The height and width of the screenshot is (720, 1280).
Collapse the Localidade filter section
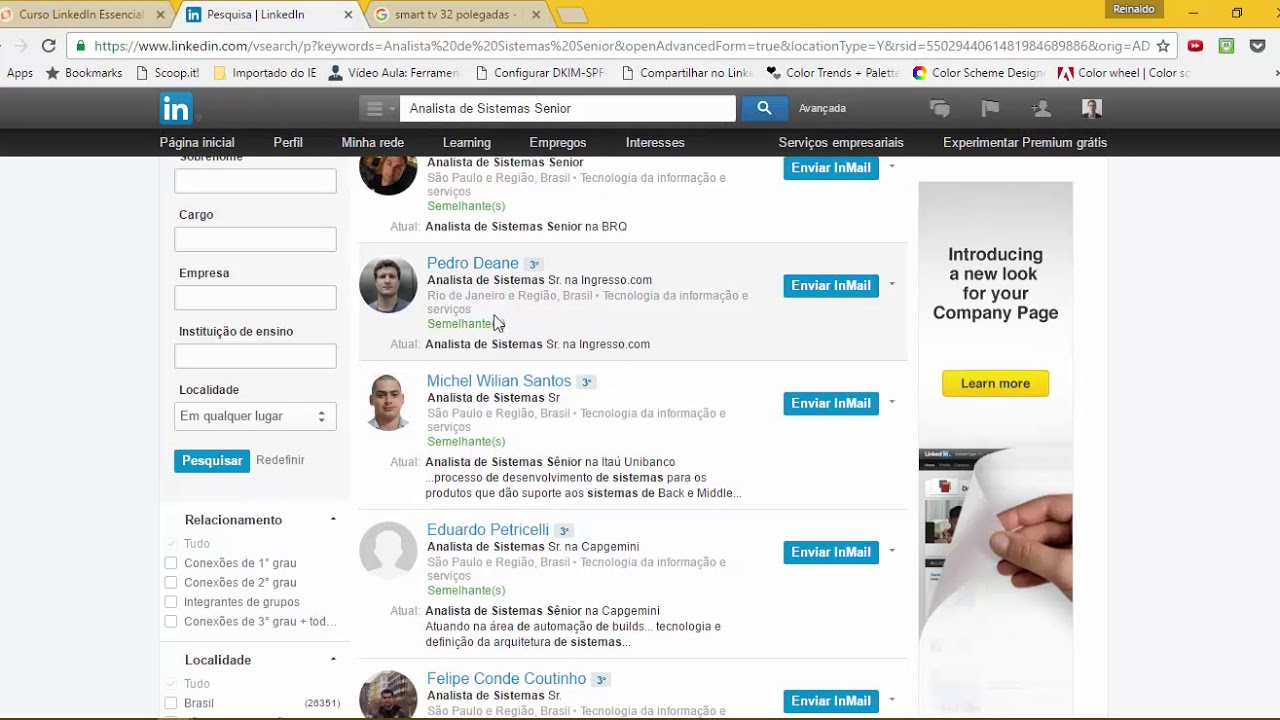pyautogui.click(x=333, y=660)
